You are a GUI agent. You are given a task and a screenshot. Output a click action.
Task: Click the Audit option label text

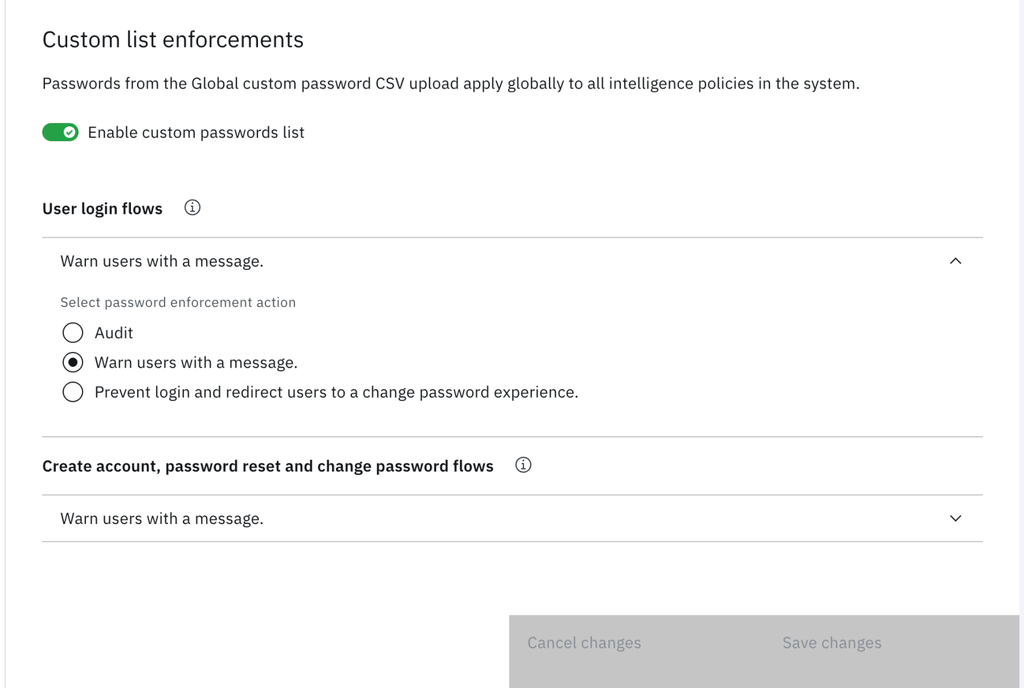click(x=114, y=333)
